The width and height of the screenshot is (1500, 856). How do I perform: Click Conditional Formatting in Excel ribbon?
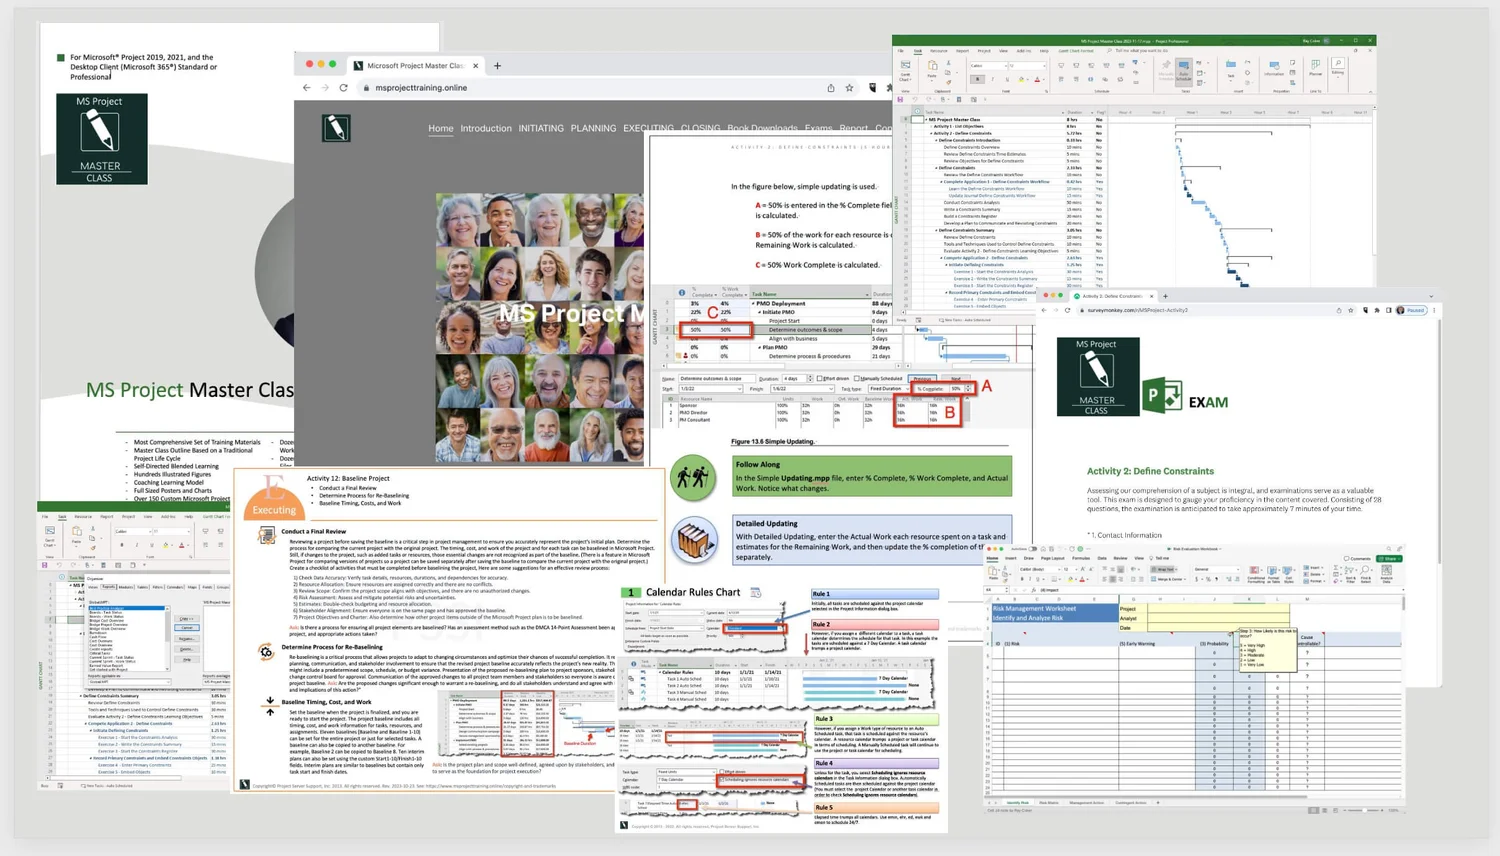(1254, 573)
